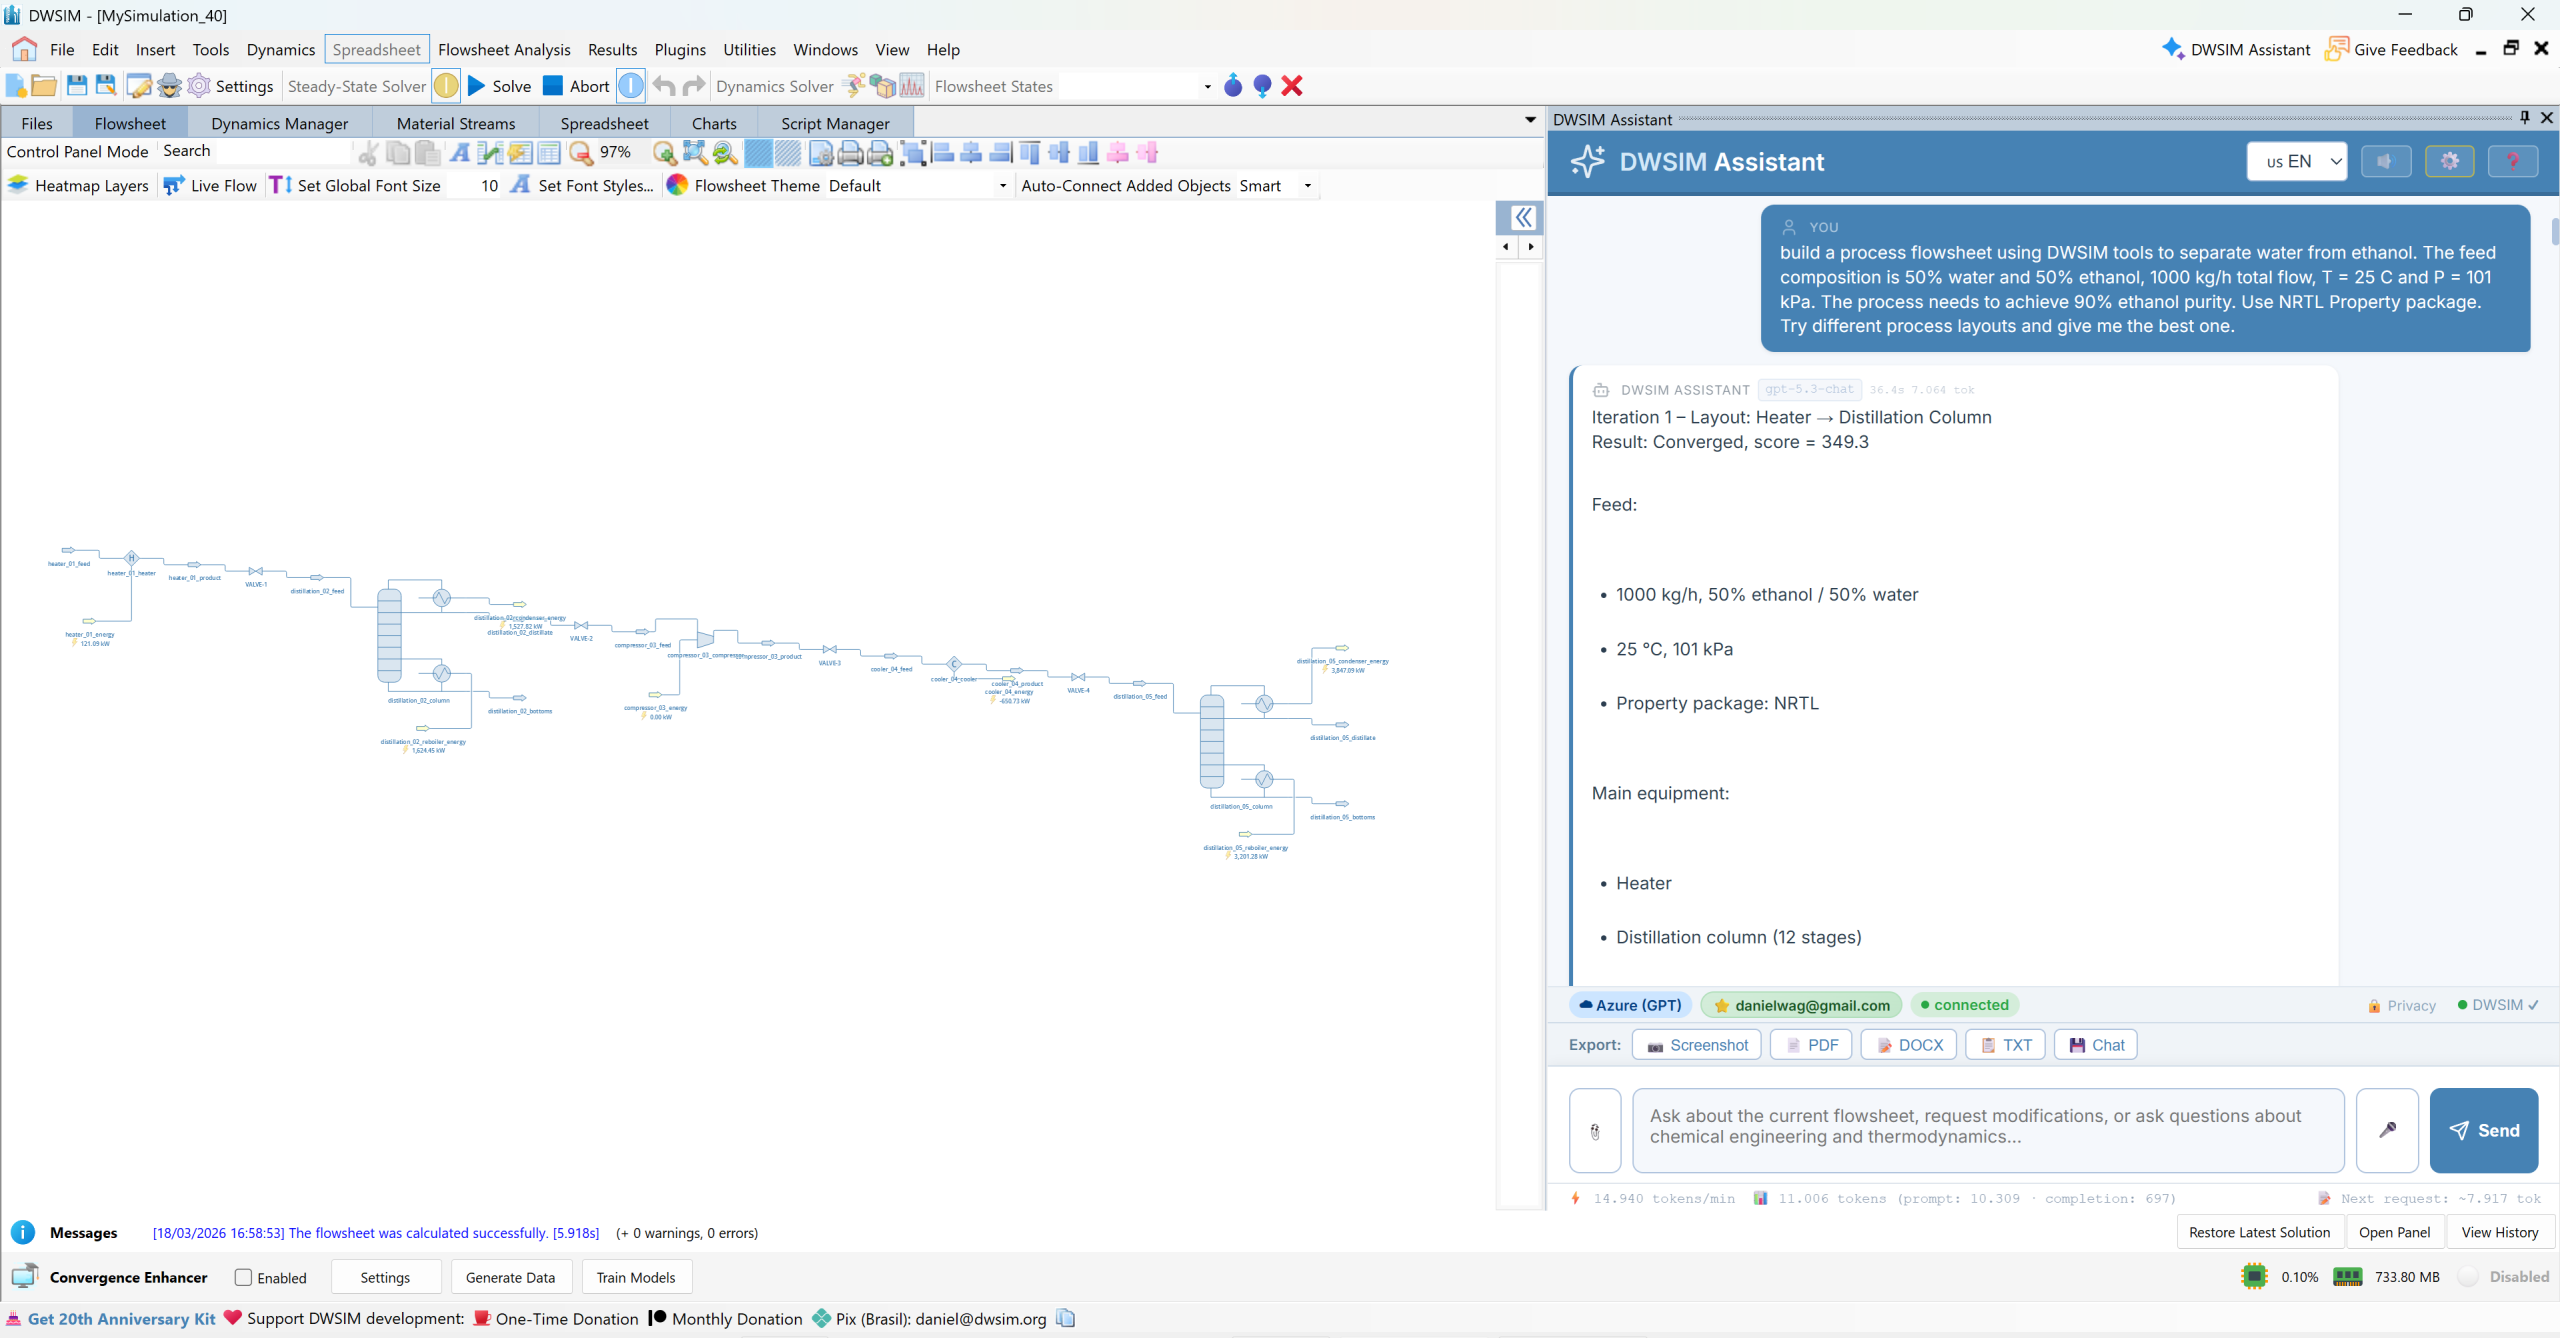Export chat as PDF

click(x=1811, y=1045)
